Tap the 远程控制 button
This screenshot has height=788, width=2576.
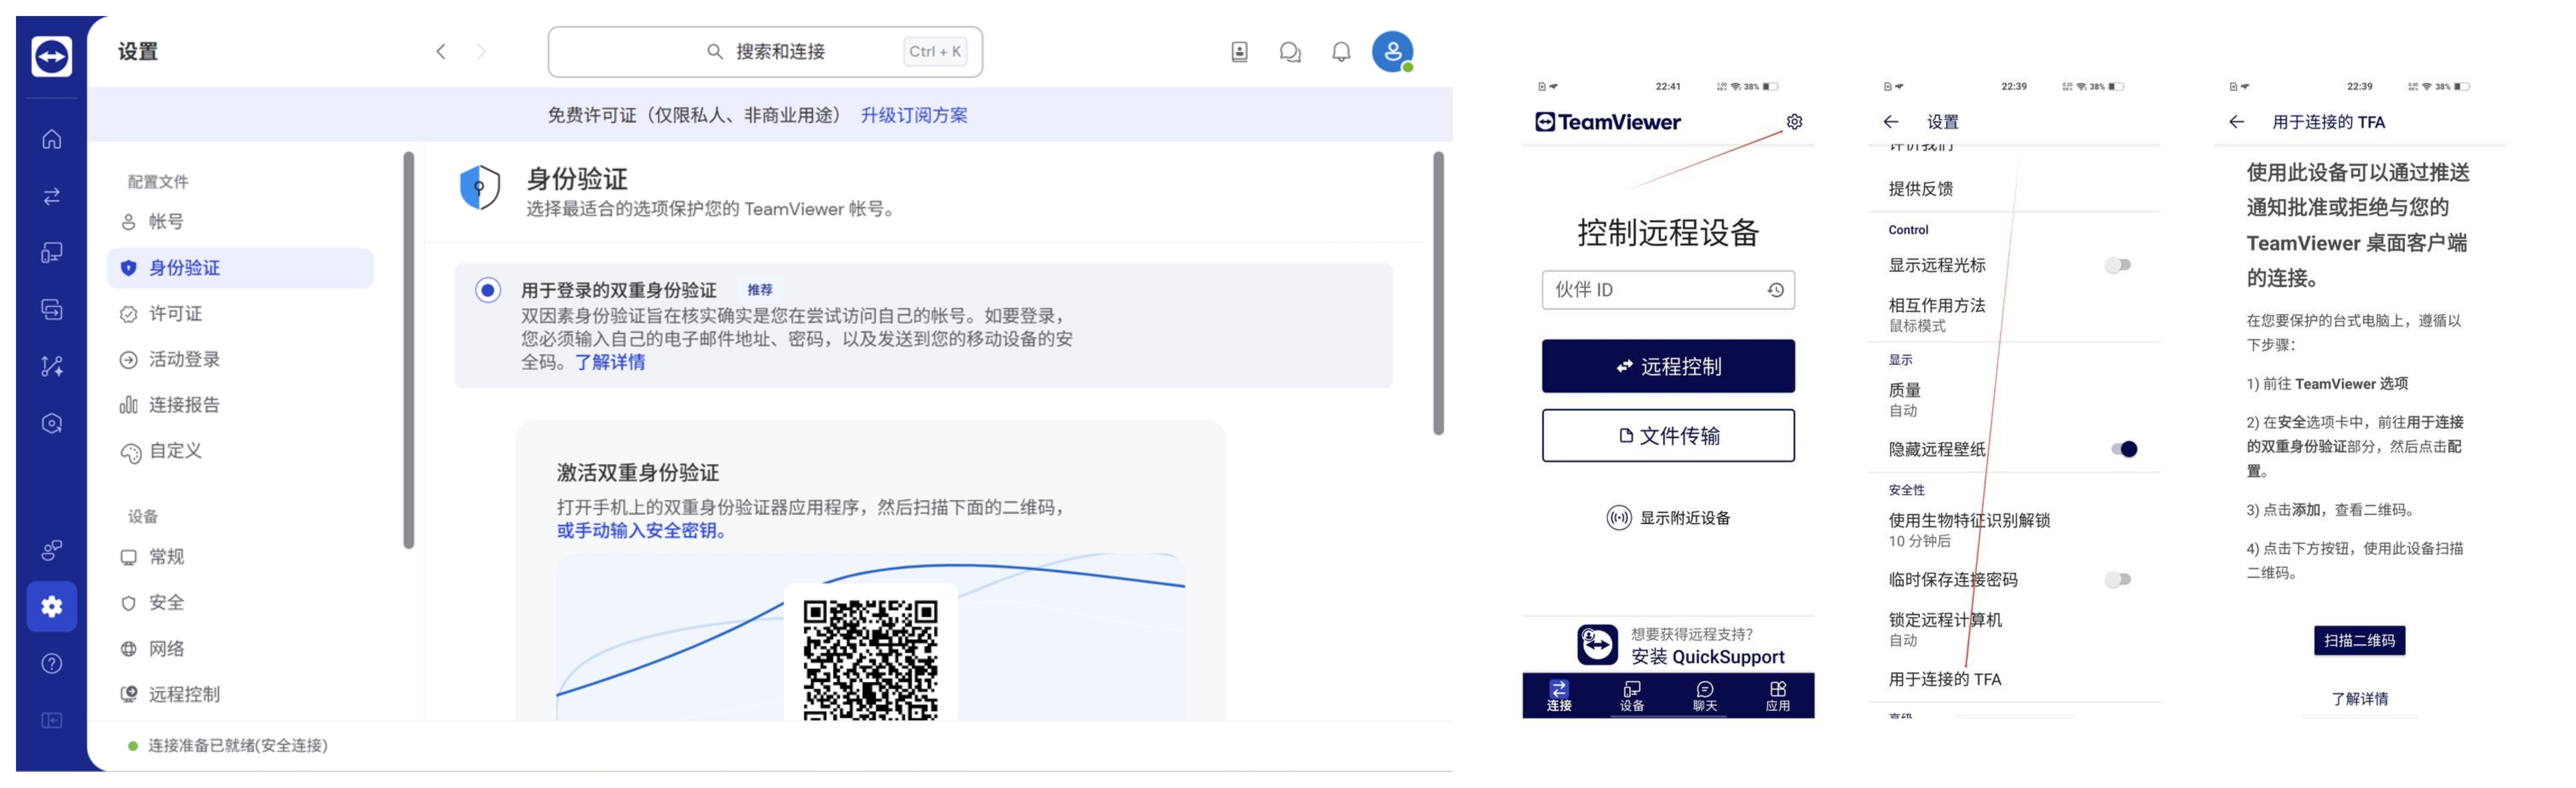point(1668,366)
